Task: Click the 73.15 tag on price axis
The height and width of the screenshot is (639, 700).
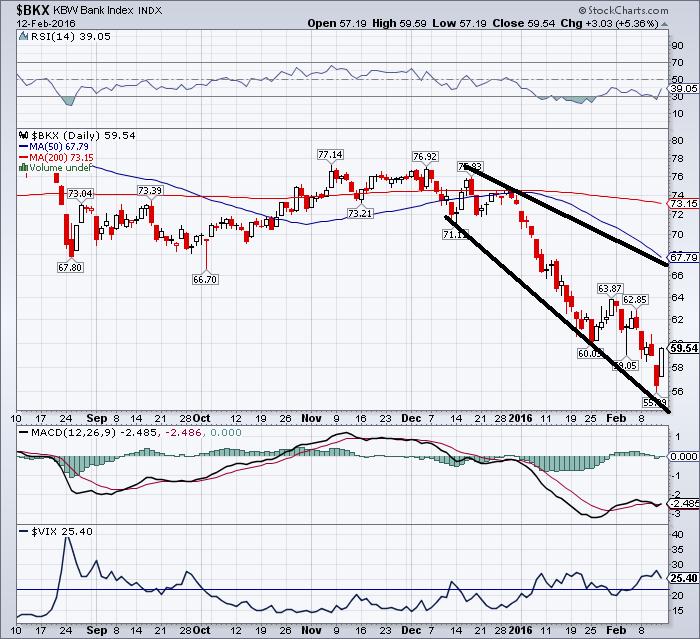Action: 684,204
